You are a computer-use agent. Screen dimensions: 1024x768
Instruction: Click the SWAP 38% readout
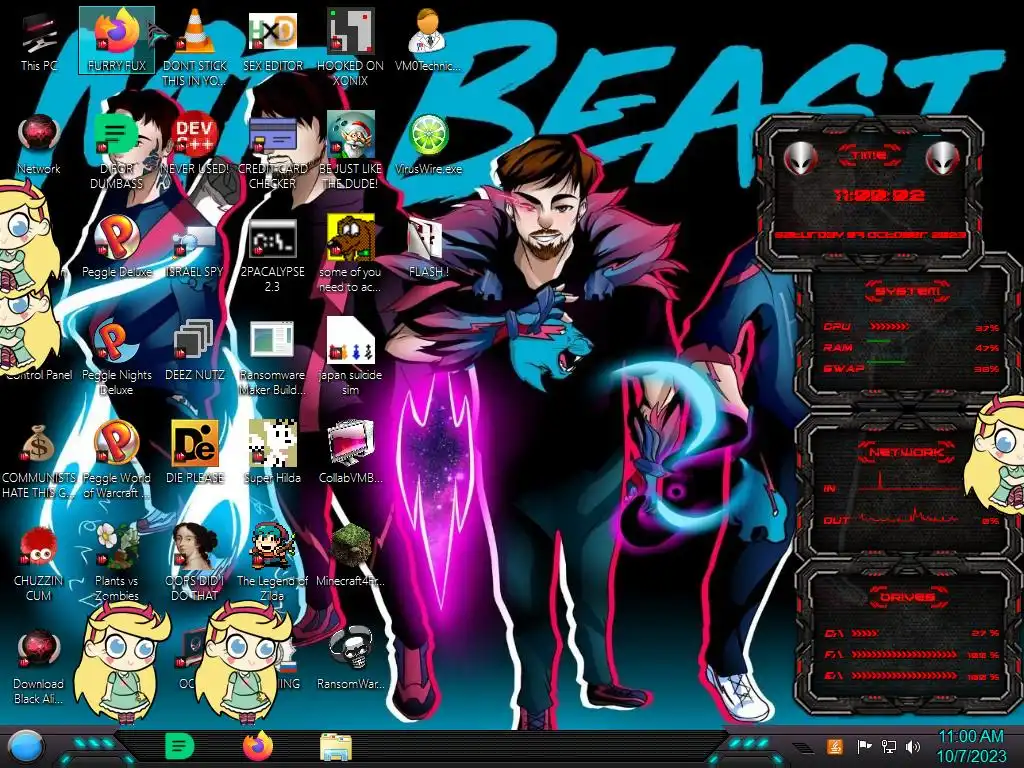point(987,369)
